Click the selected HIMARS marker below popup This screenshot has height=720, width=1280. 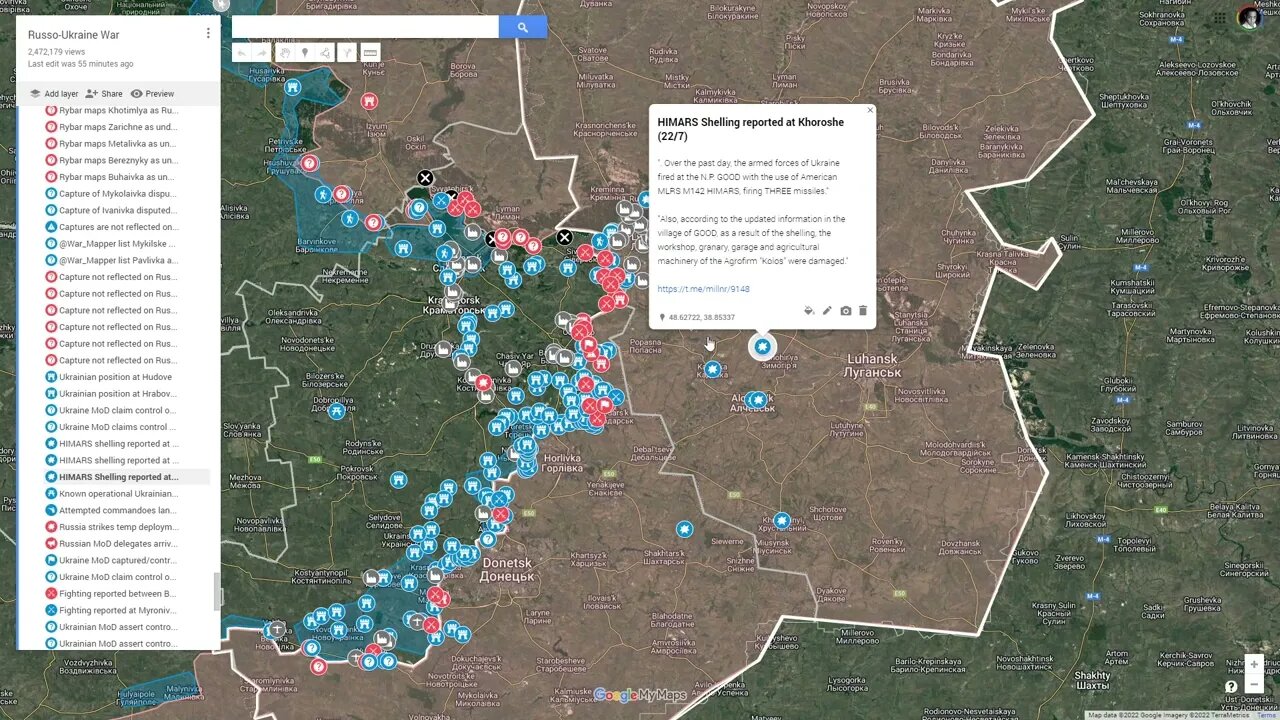coord(762,347)
